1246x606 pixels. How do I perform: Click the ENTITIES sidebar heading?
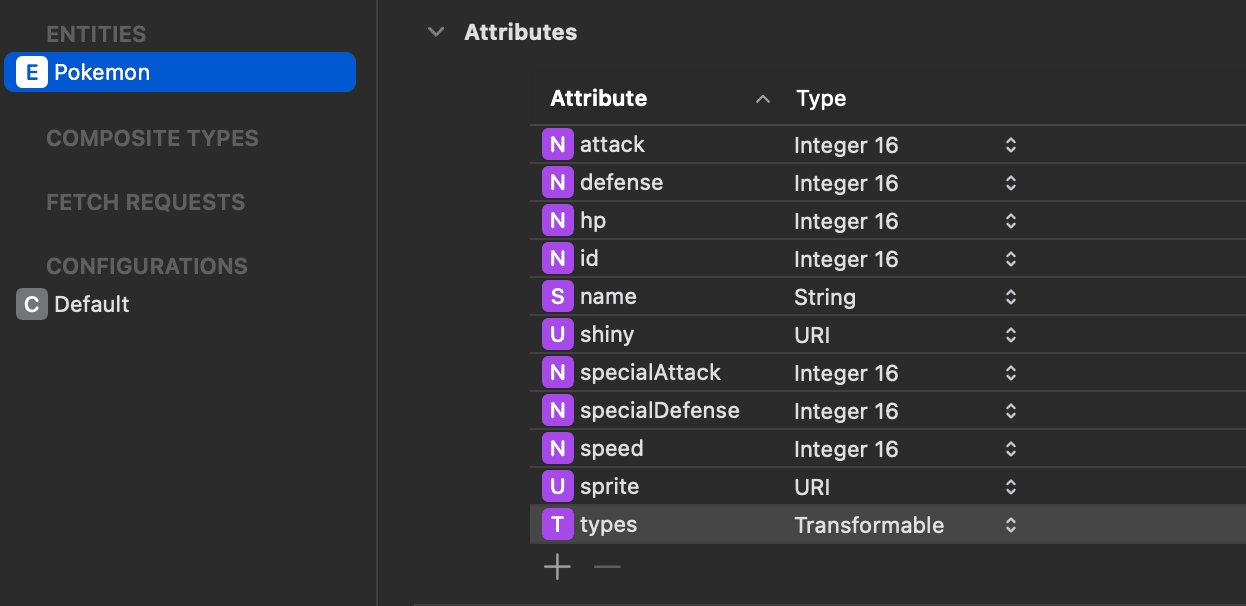click(x=96, y=34)
